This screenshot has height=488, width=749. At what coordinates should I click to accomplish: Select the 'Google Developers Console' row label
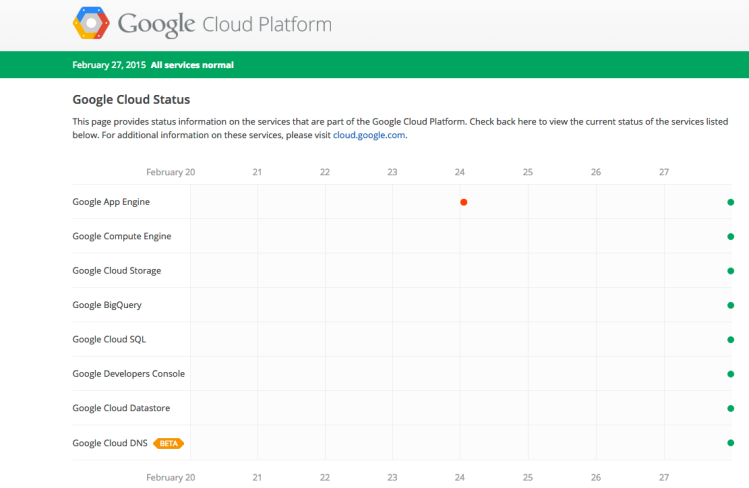[x=128, y=374]
